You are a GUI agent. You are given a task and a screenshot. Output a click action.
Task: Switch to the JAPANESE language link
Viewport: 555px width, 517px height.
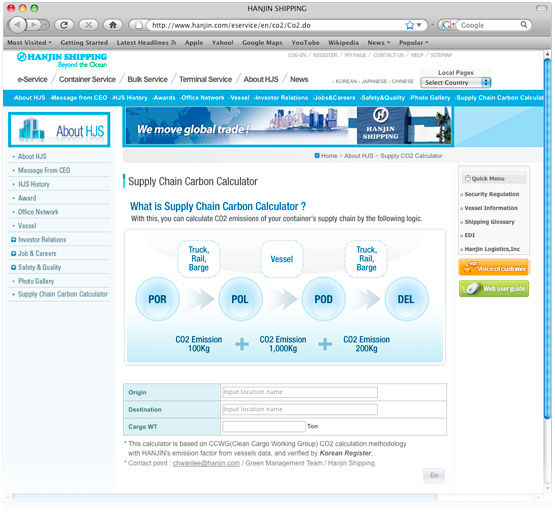point(374,81)
